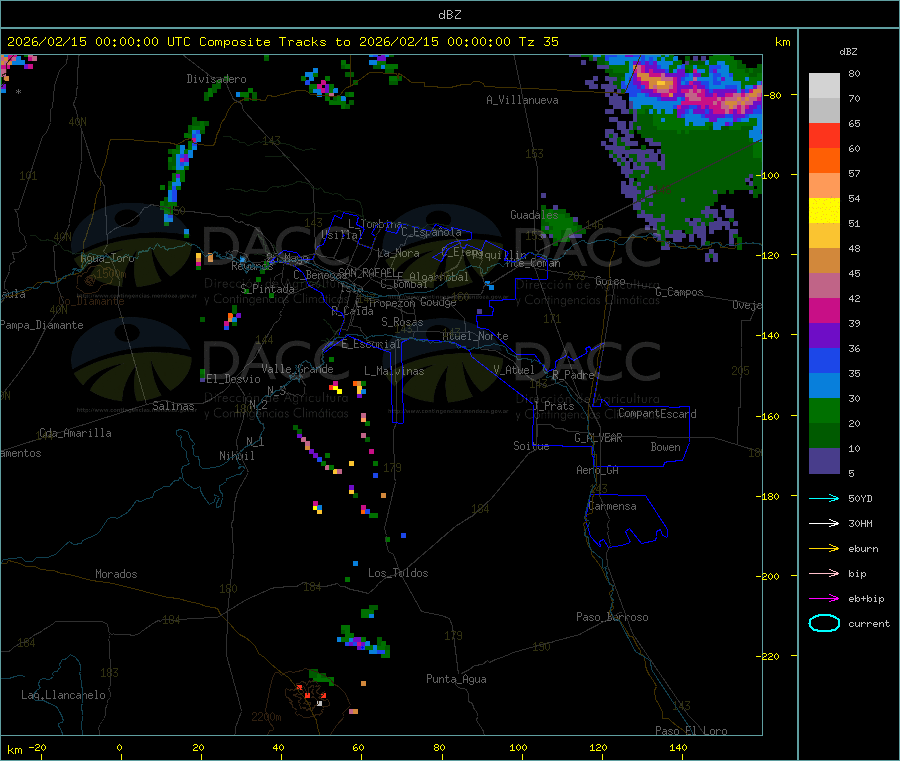Click the 'R_Padre' map label
Image resolution: width=900 pixels, height=761 pixels.
click(x=573, y=375)
